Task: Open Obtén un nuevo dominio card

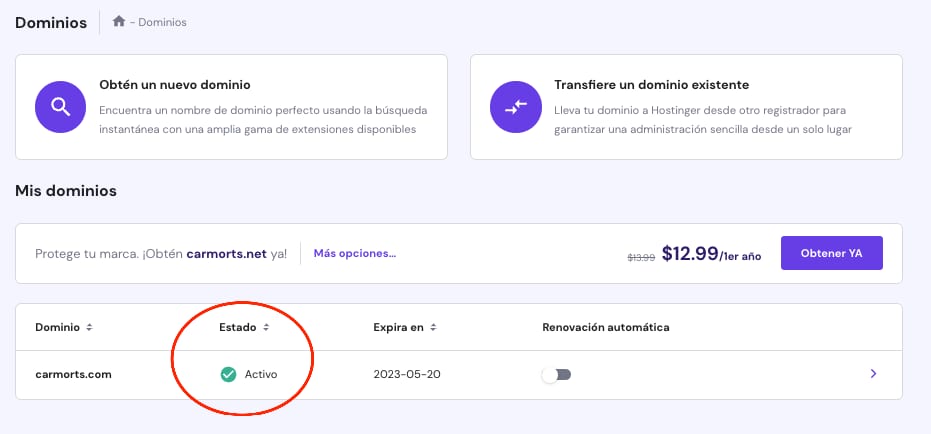Action: (230, 107)
